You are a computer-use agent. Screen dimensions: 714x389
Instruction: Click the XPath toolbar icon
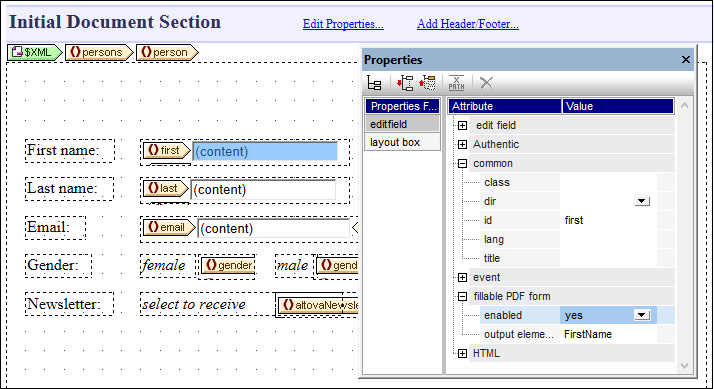456,83
